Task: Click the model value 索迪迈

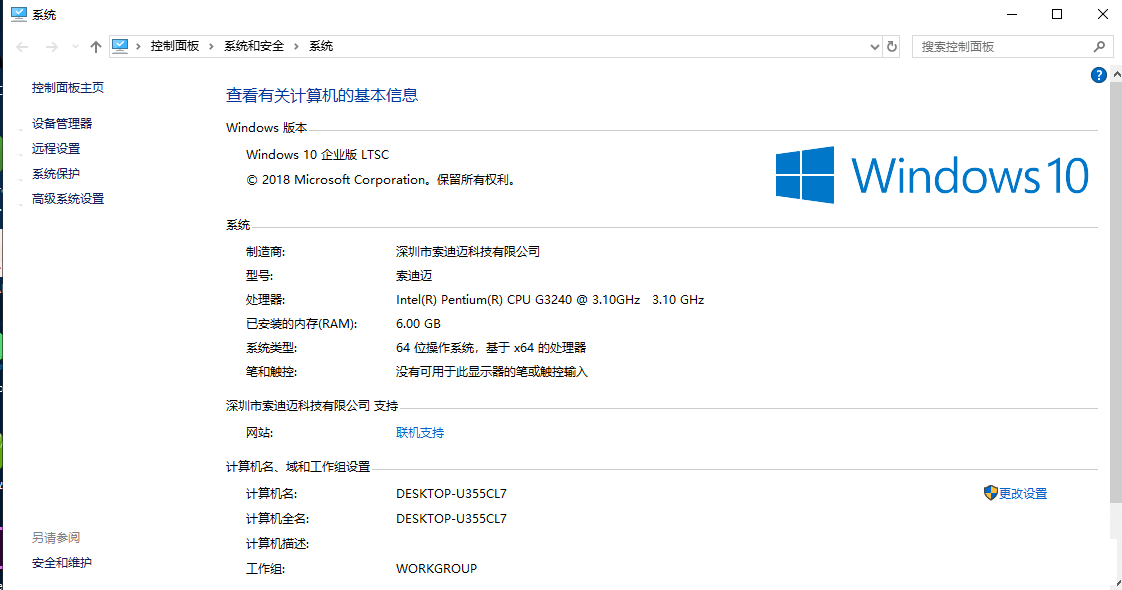Action: pos(414,275)
